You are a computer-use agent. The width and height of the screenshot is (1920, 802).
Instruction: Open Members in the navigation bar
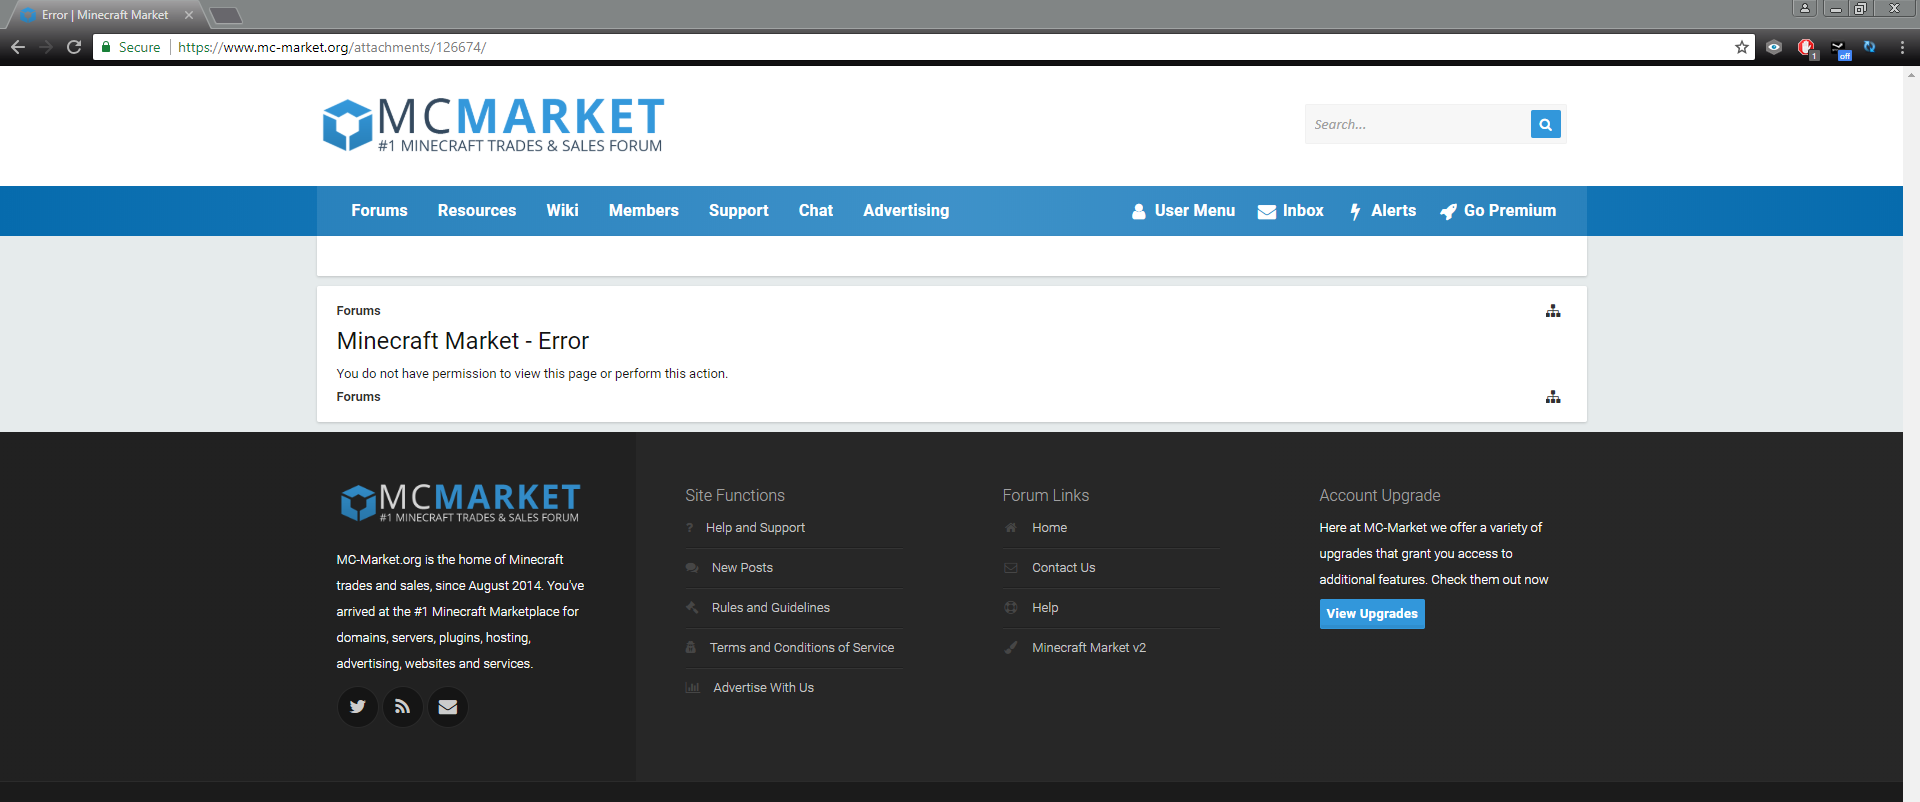pos(644,210)
